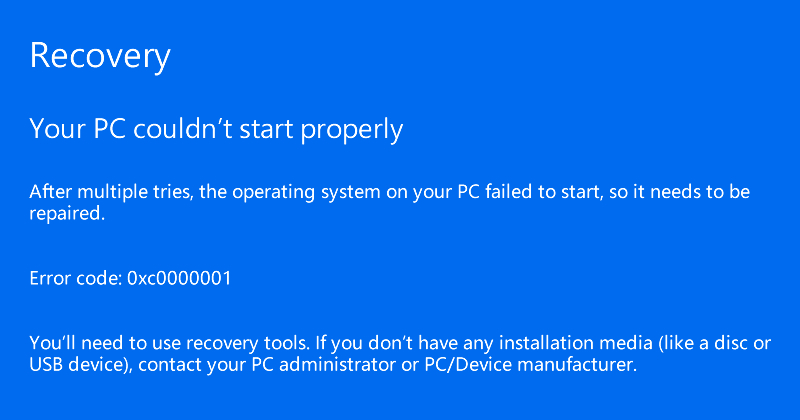Click the "recovery tools" phrase
Image resolution: width=800 pixels, height=420 pixels.
coord(247,344)
